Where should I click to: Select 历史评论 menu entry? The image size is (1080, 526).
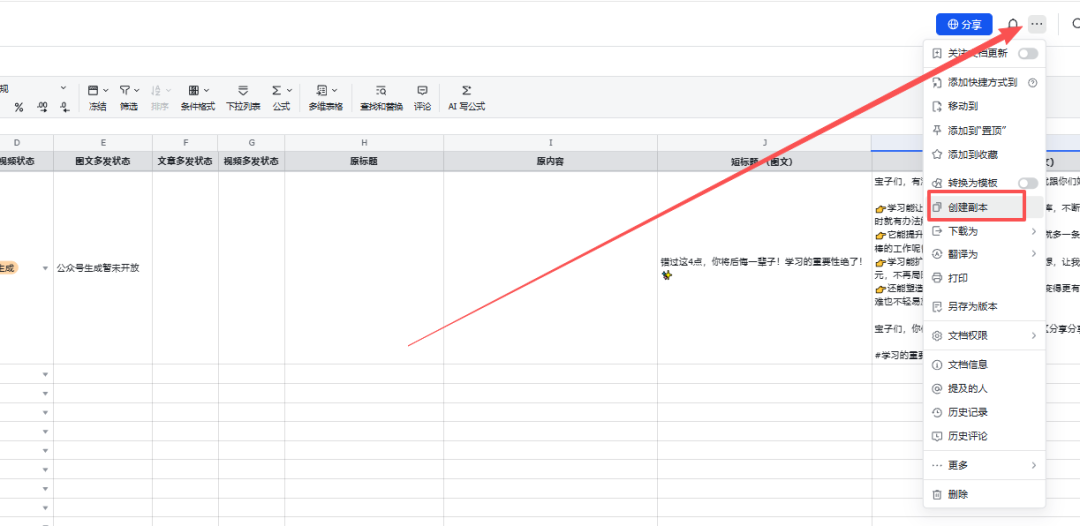[984, 436]
